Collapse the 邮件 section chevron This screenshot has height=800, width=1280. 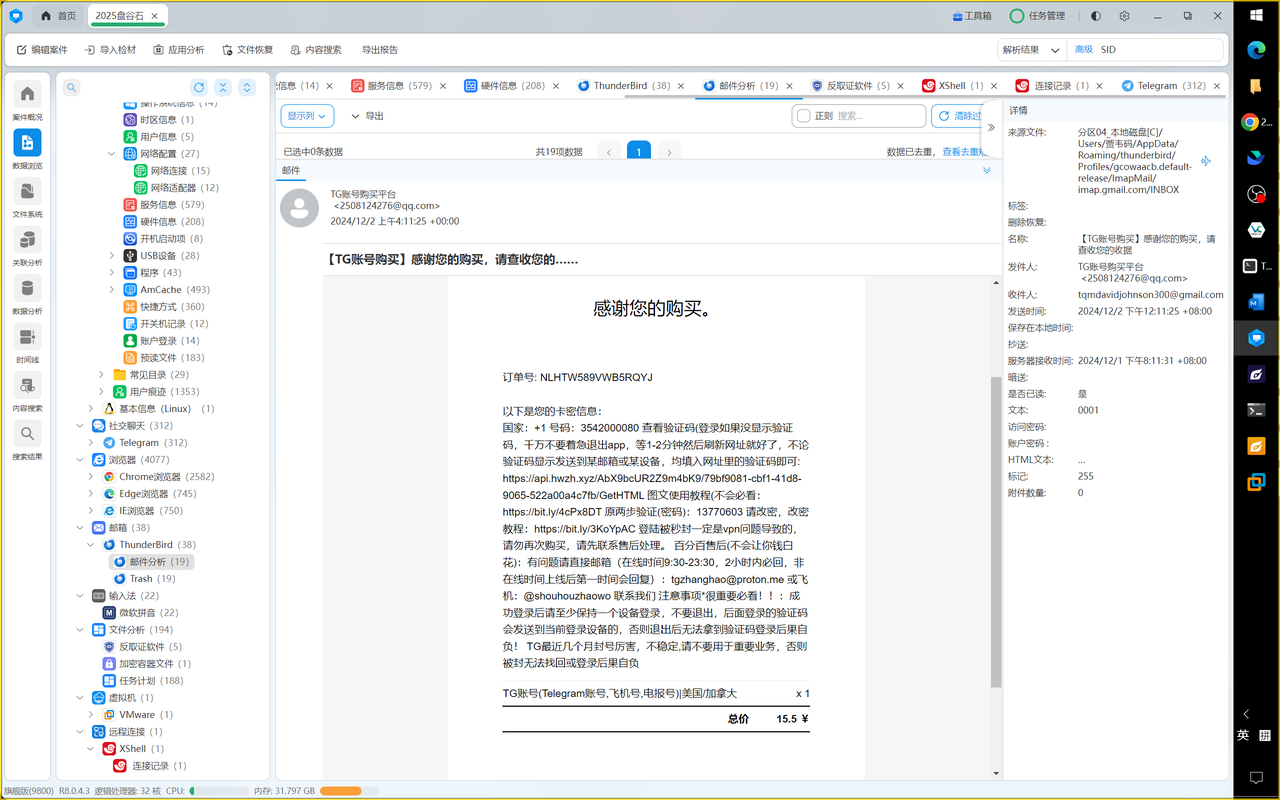987,170
